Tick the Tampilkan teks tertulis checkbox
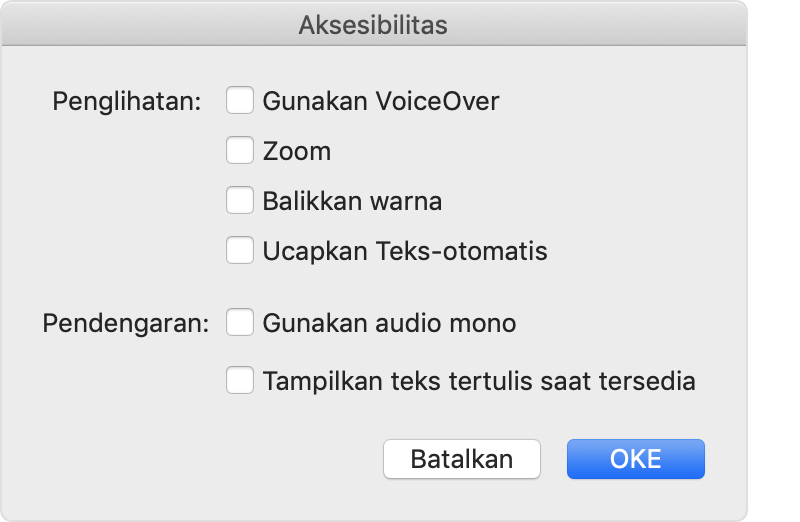Image resolution: width=800 pixels, height=522 pixels. 240,381
